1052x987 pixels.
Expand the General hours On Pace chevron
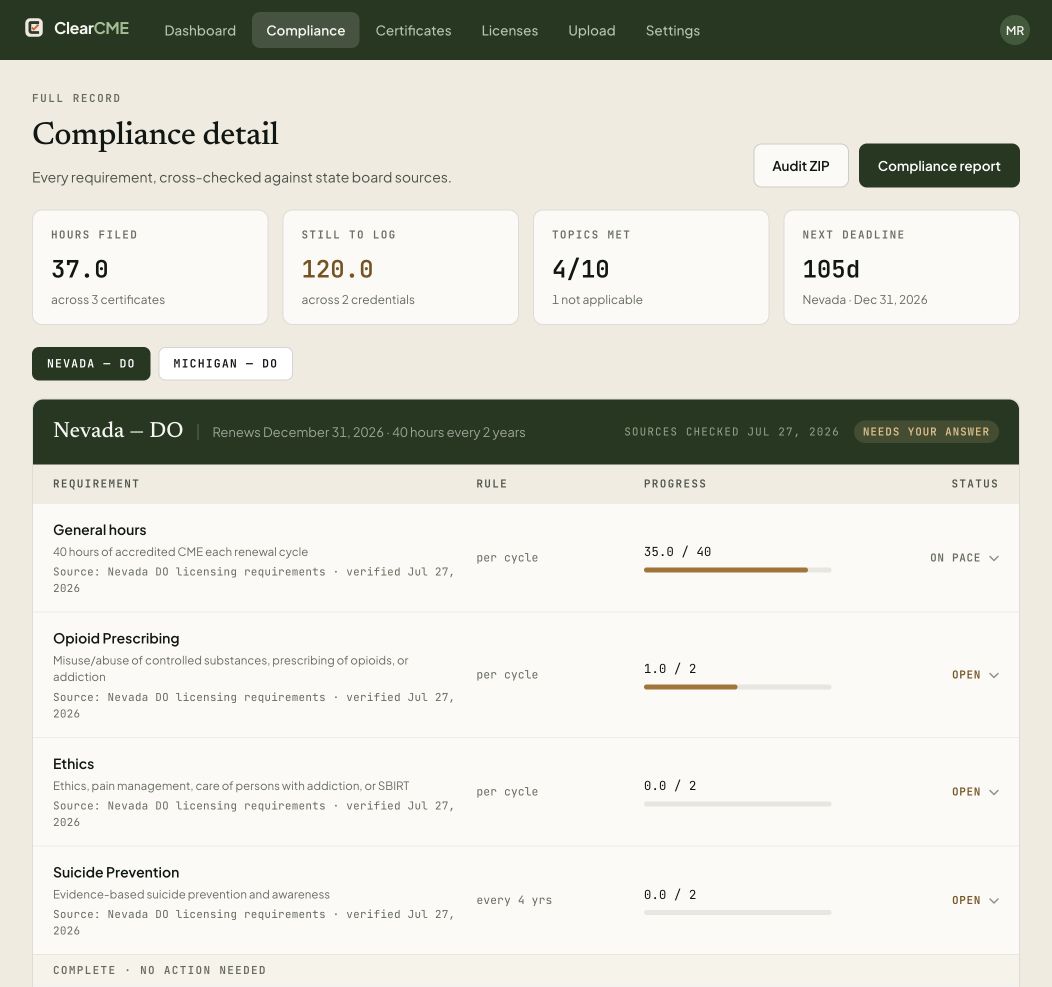coord(994,558)
